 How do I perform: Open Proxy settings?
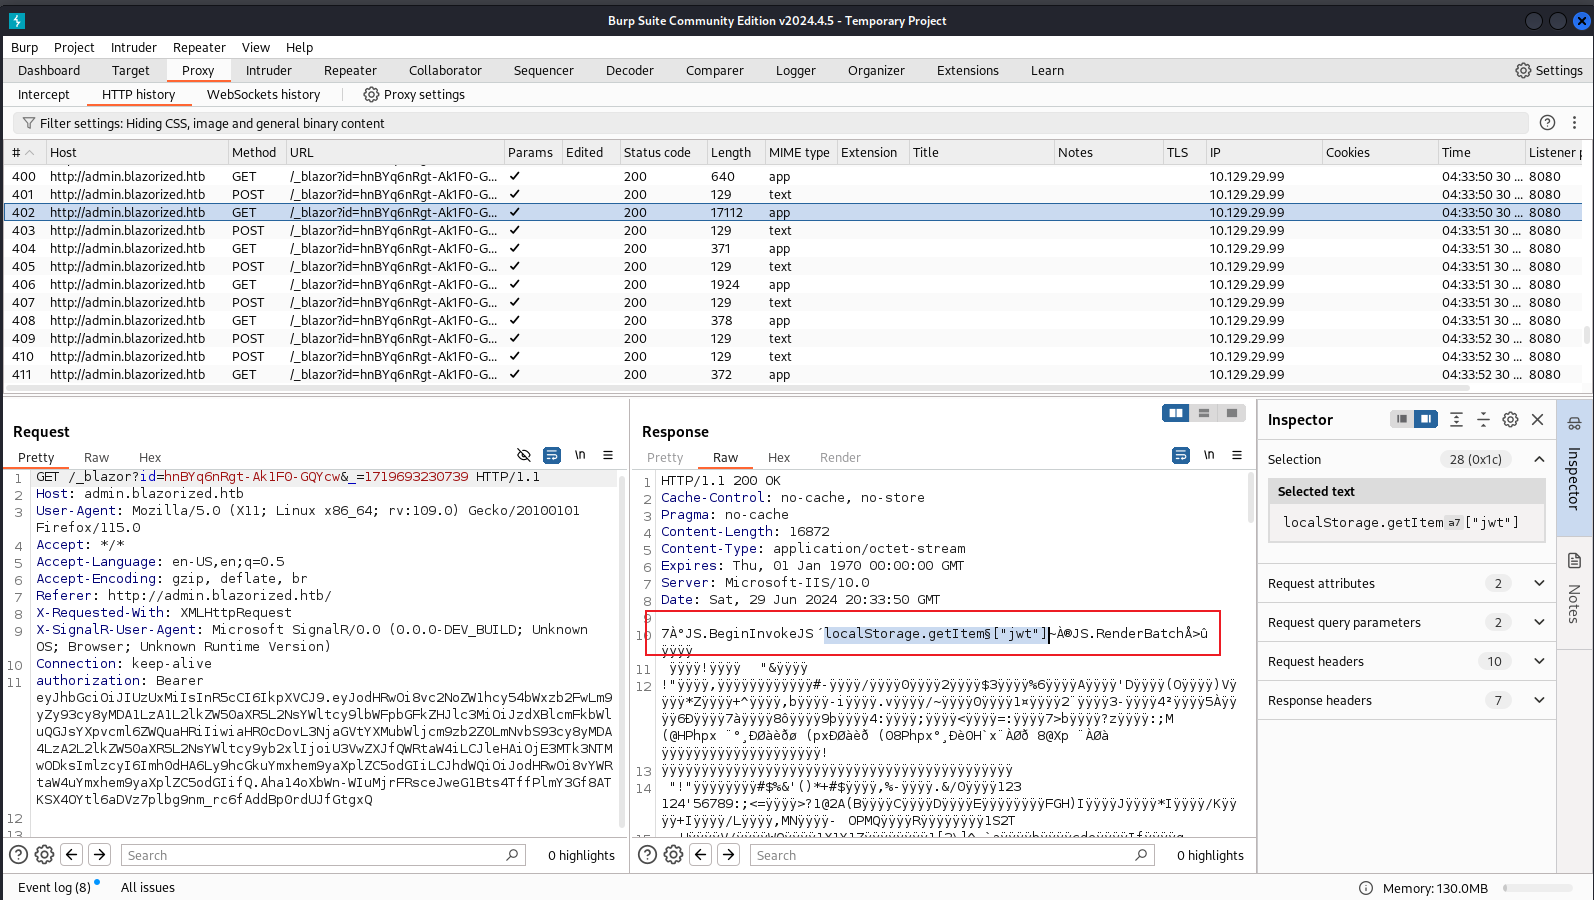coord(414,94)
